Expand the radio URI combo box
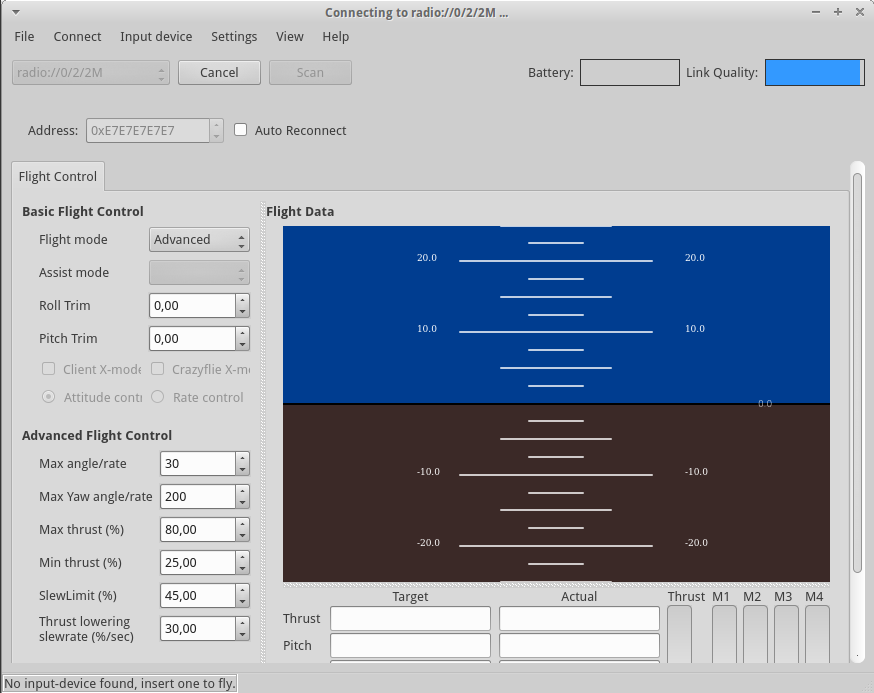This screenshot has width=874, height=693. pos(91,72)
